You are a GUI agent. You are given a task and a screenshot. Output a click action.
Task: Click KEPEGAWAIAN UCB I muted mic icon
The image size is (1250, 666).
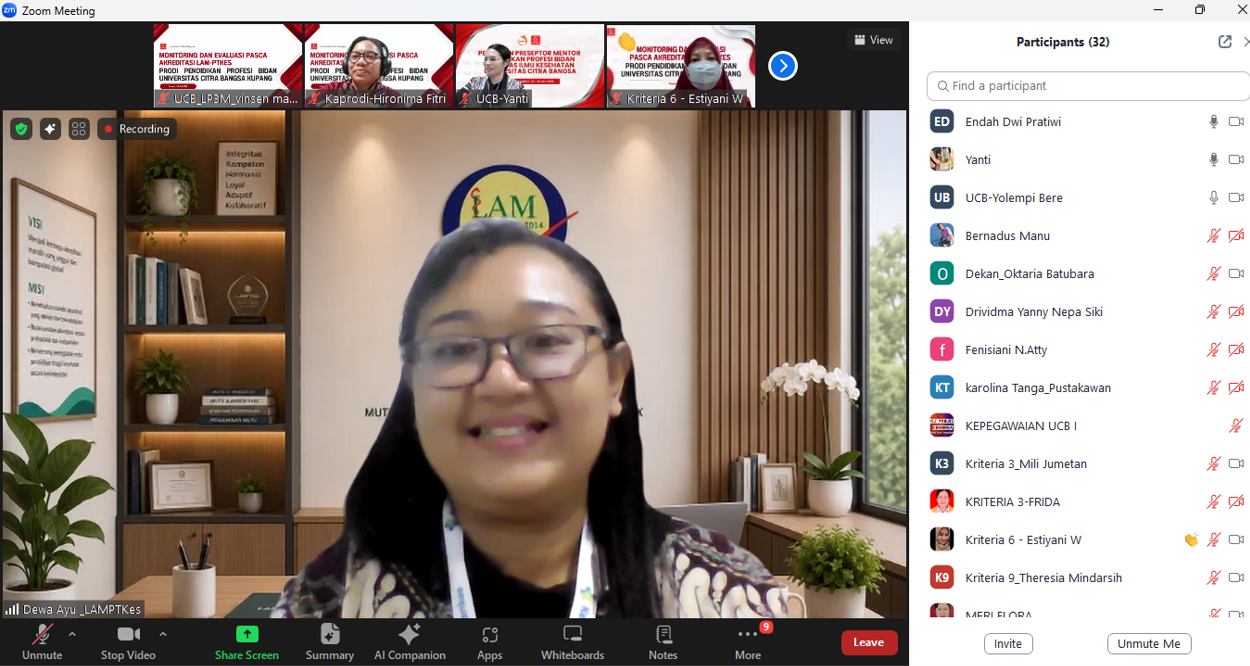(x=1236, y=426)
